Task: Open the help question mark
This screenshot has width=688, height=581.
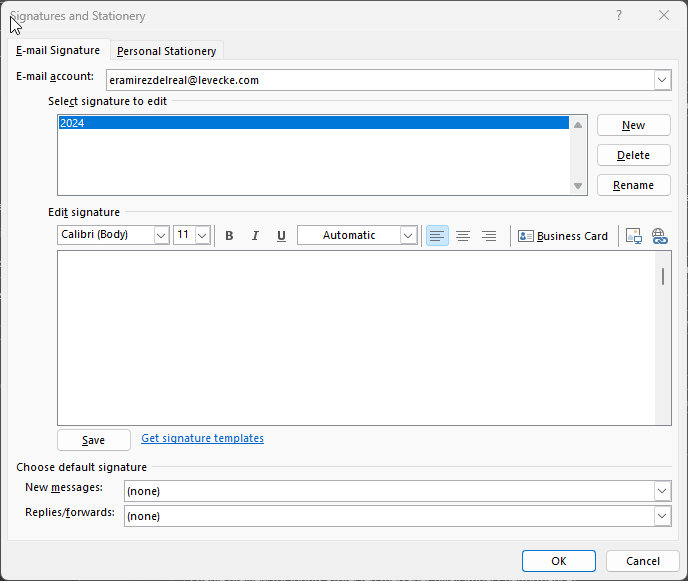Action: [619, 16]
